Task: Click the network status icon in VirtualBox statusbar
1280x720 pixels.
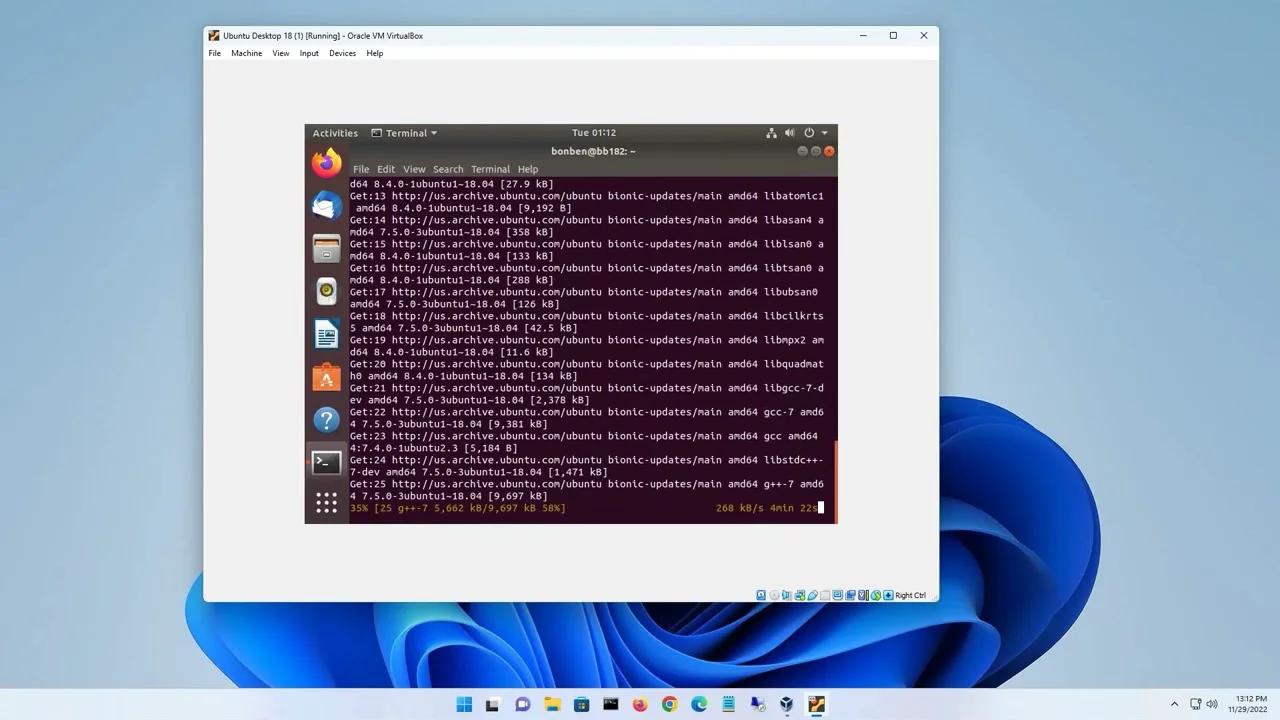Action: pos(799,595)
